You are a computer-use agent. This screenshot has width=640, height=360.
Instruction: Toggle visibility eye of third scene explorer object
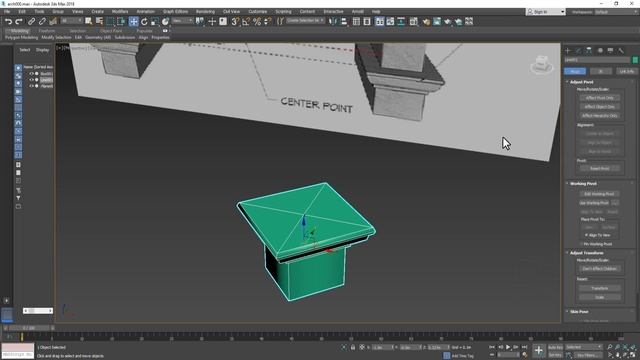[x=31, y=86]
